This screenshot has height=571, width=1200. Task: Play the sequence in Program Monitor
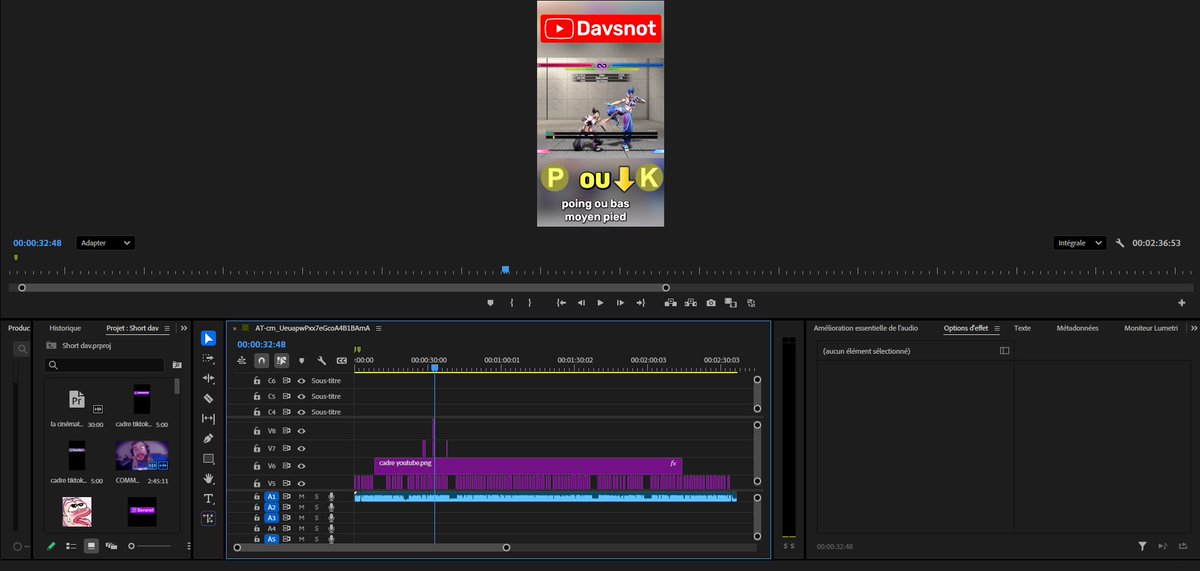(600, 302)
